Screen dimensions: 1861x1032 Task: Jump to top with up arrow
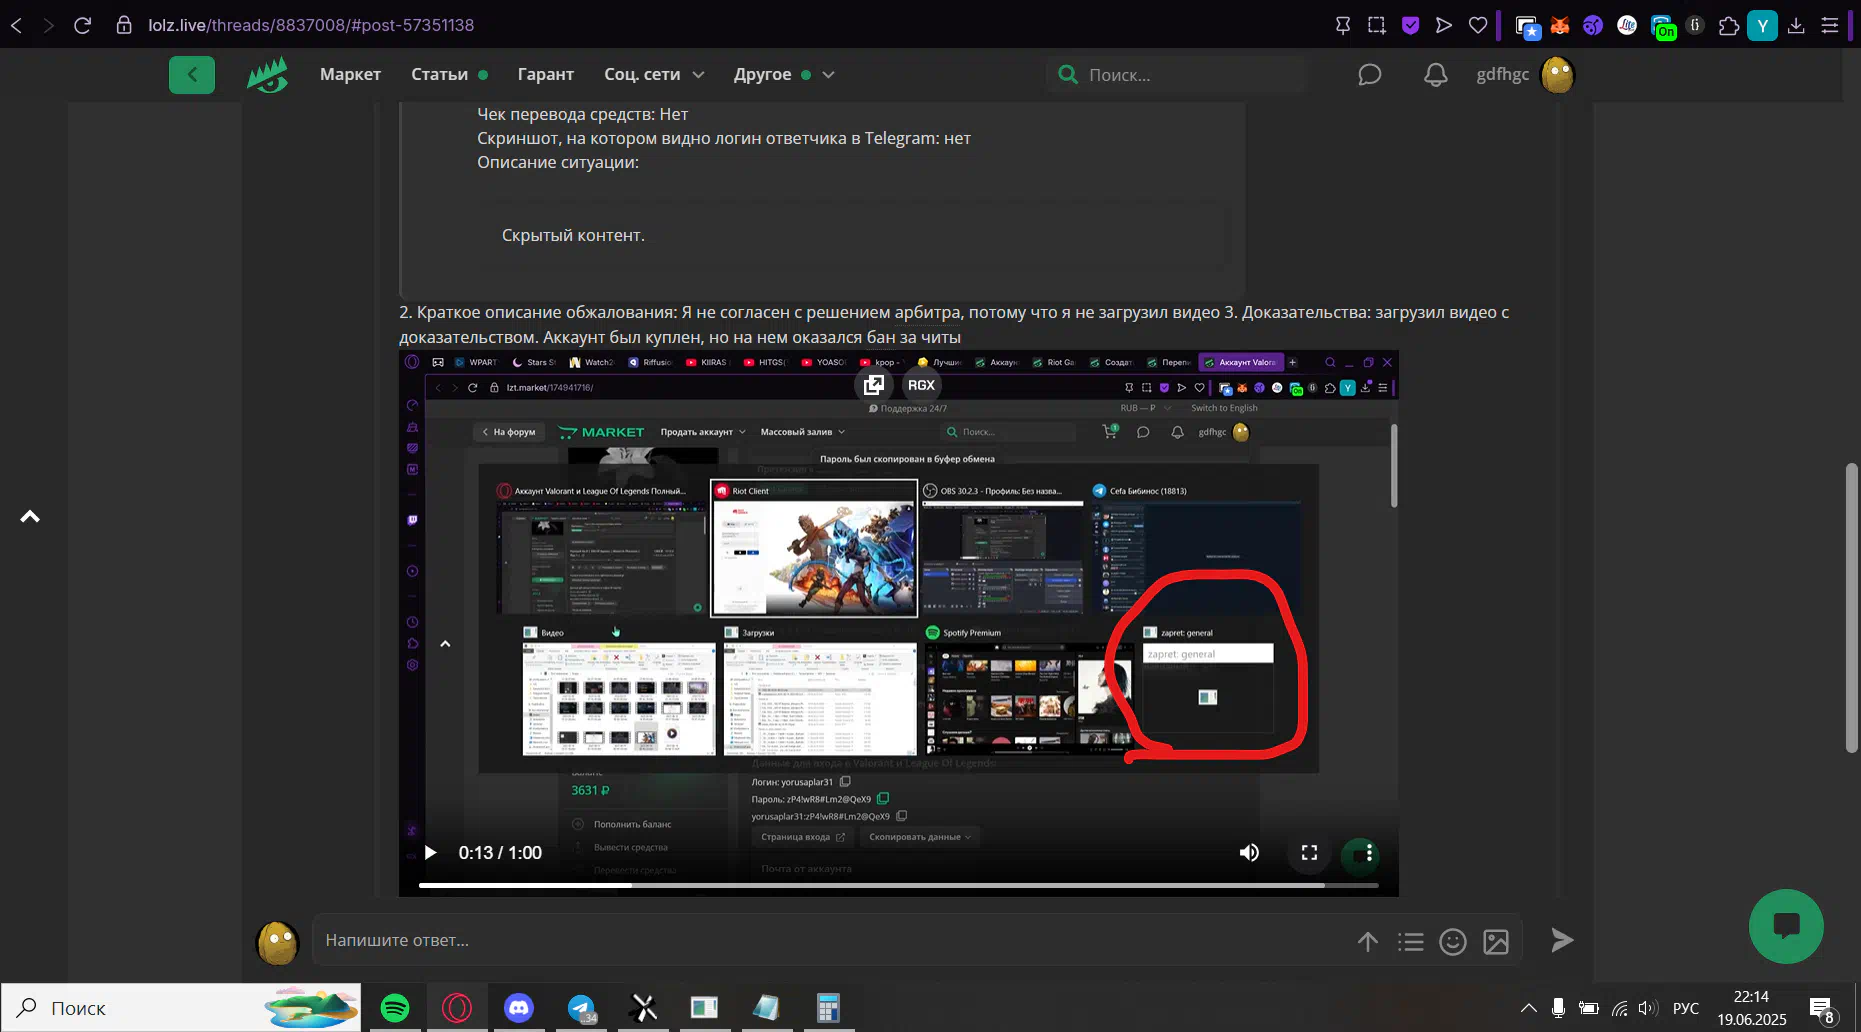point(30,517)
